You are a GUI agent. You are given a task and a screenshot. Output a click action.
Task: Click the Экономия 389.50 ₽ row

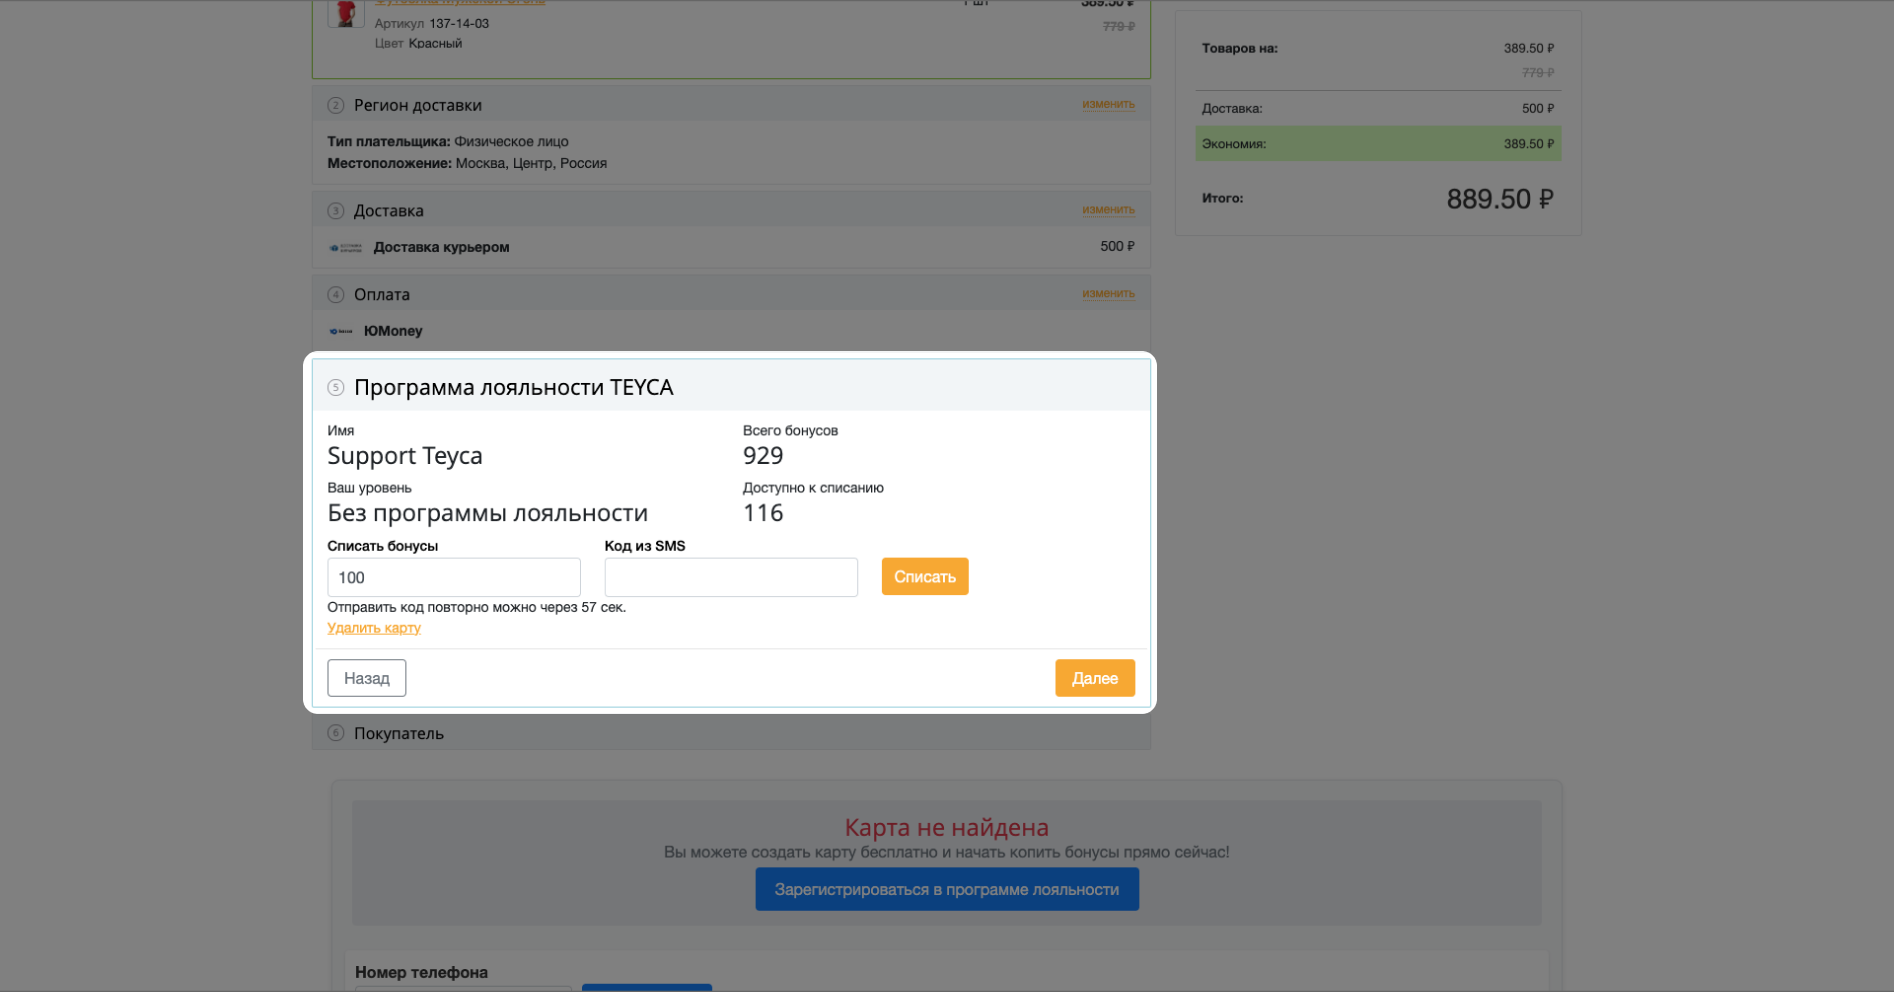1378,144
